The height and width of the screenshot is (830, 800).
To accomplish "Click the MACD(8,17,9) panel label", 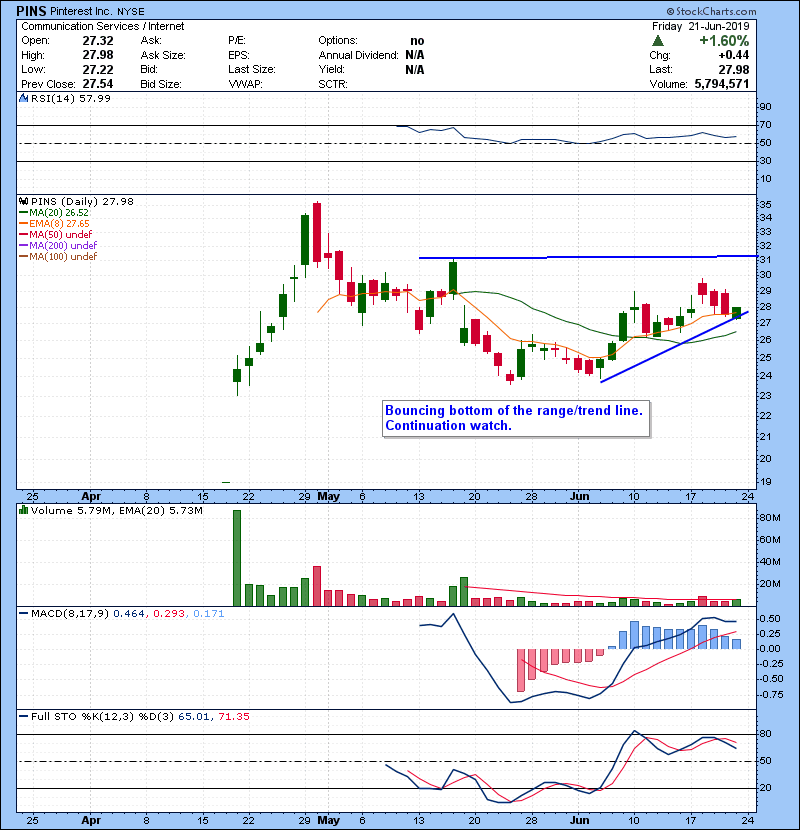I will pyautogui.click(x=70, y=614).
